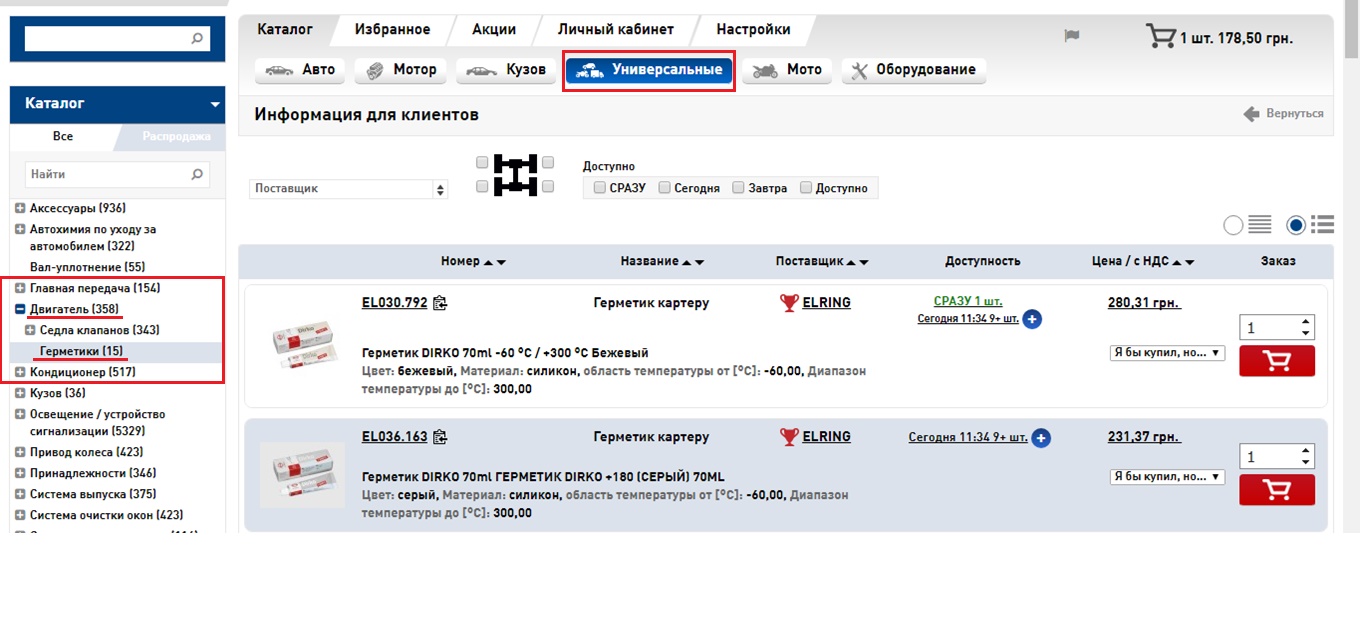
Task: Check the Завтра availability filter
Action: pos(738,188)
